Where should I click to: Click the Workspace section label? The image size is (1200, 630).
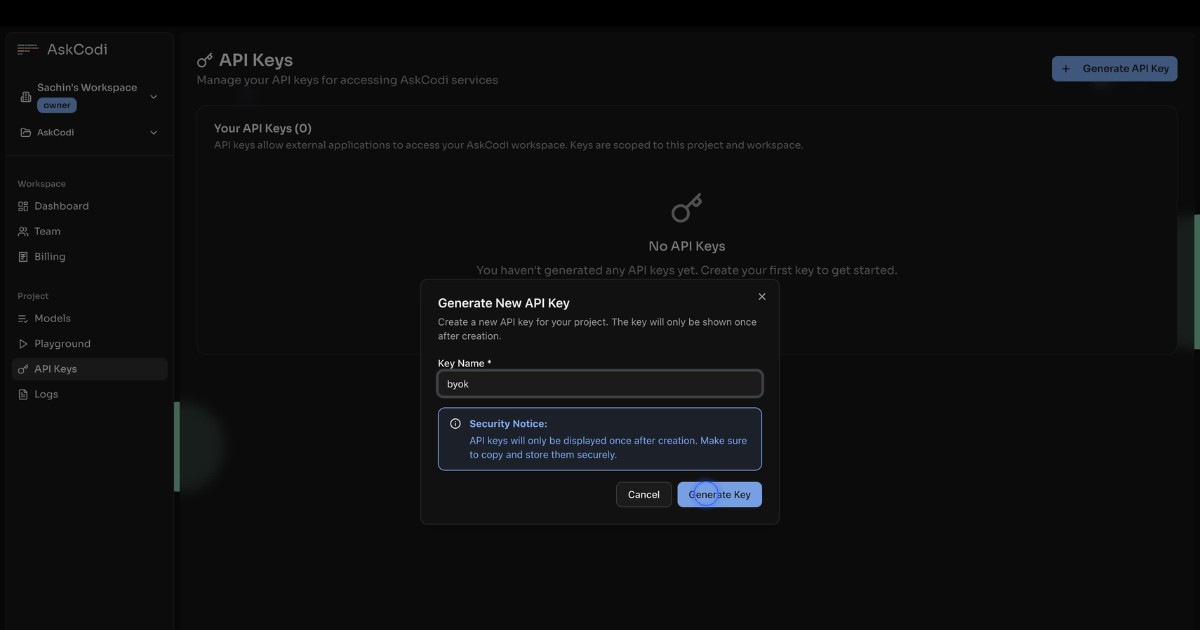pos(42,184)
